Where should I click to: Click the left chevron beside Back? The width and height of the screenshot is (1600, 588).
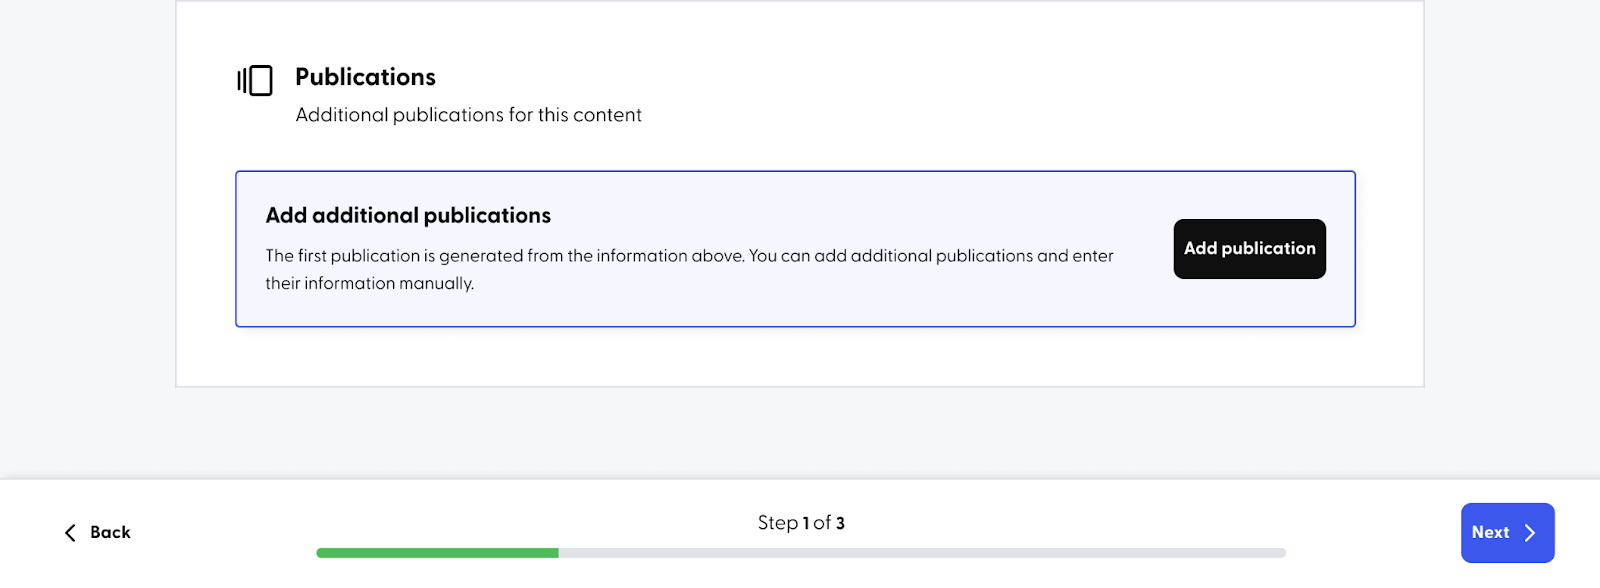click(x=70, y=533)
